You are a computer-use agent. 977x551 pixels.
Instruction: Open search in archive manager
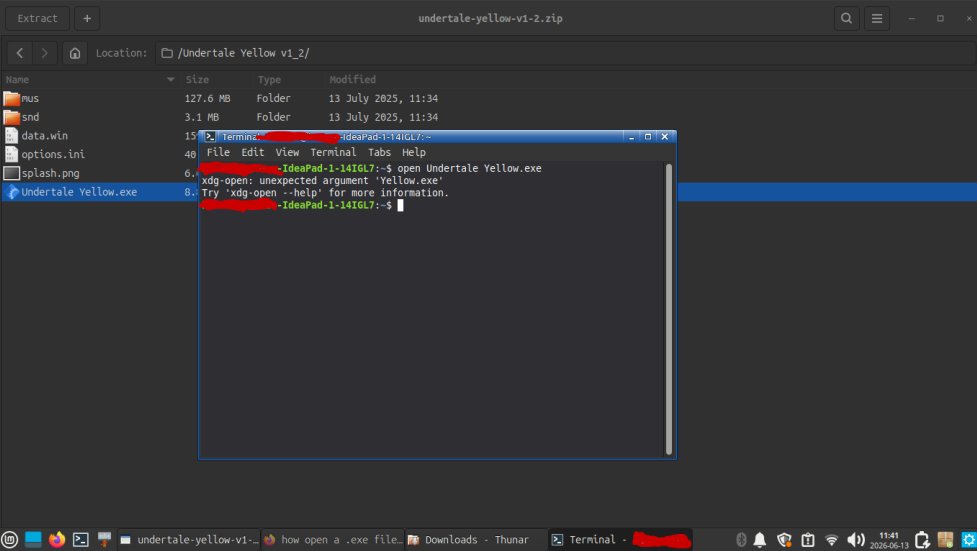(846, 19)
